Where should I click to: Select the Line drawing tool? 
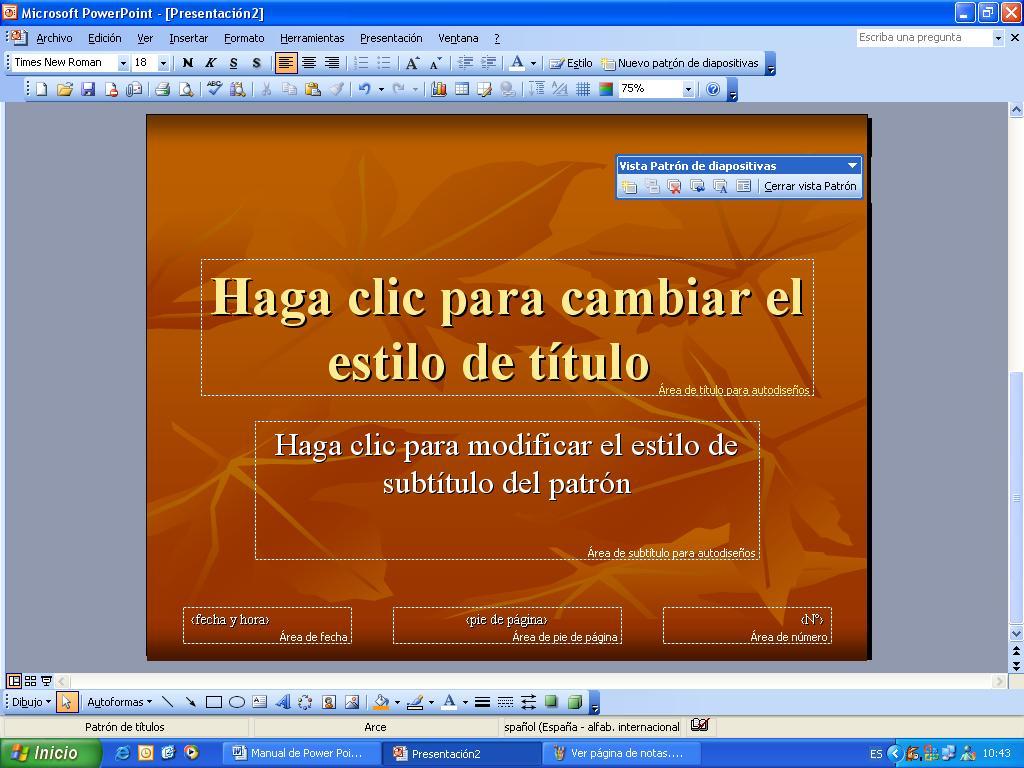click(168, 702)
